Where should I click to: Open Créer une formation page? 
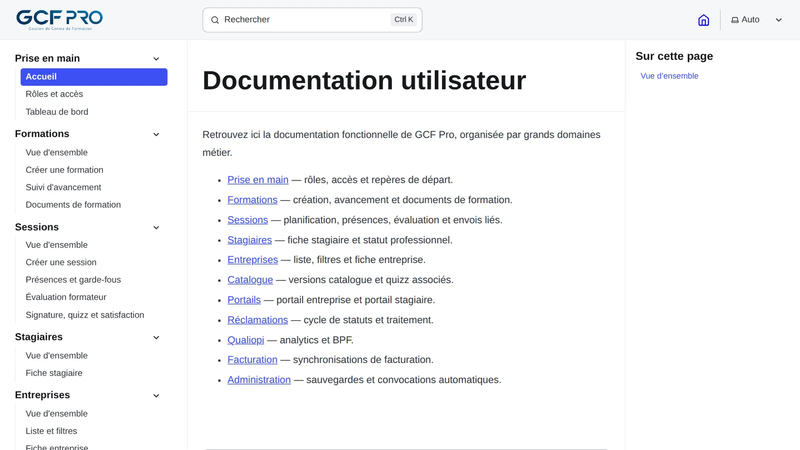click(64, 170)
